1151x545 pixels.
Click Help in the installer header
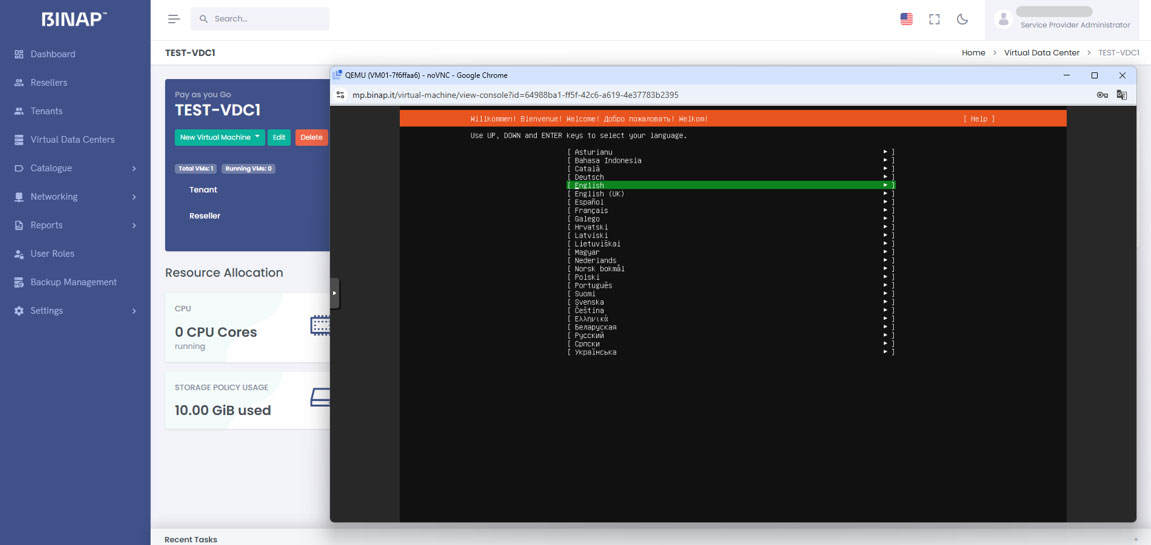tap(978, 119)
